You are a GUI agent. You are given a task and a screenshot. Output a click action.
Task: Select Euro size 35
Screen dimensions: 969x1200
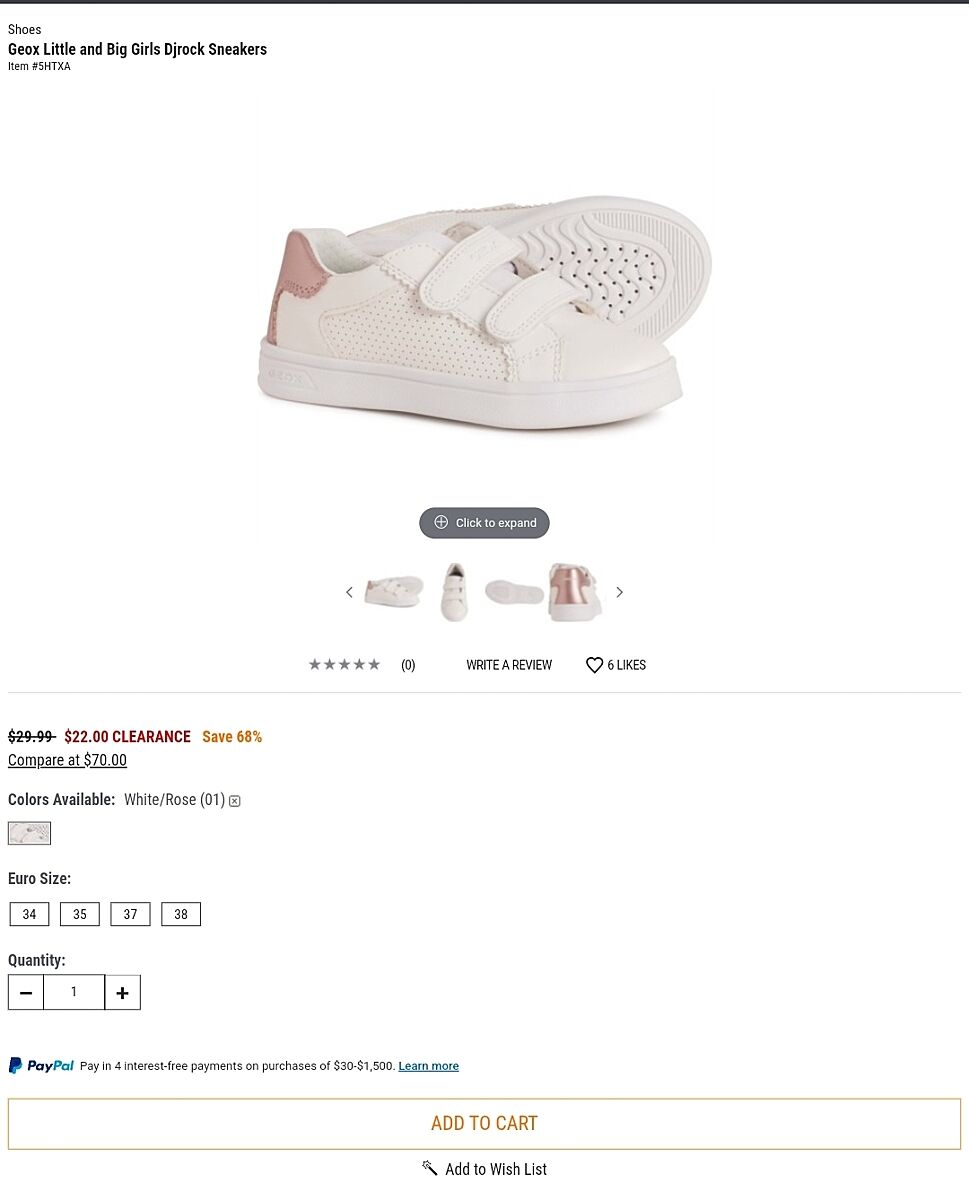[x=80, y=914]
